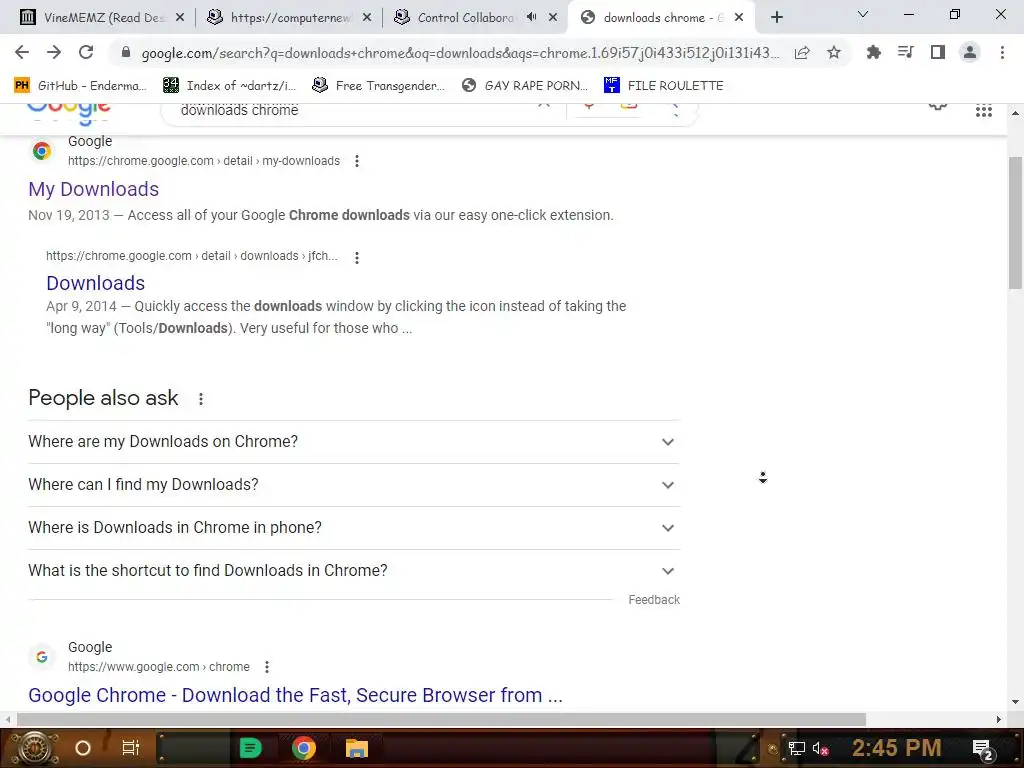The width and height of the screenshot is (1024, 768).
Task: Reload the current page
Action: tap(86, 52)
